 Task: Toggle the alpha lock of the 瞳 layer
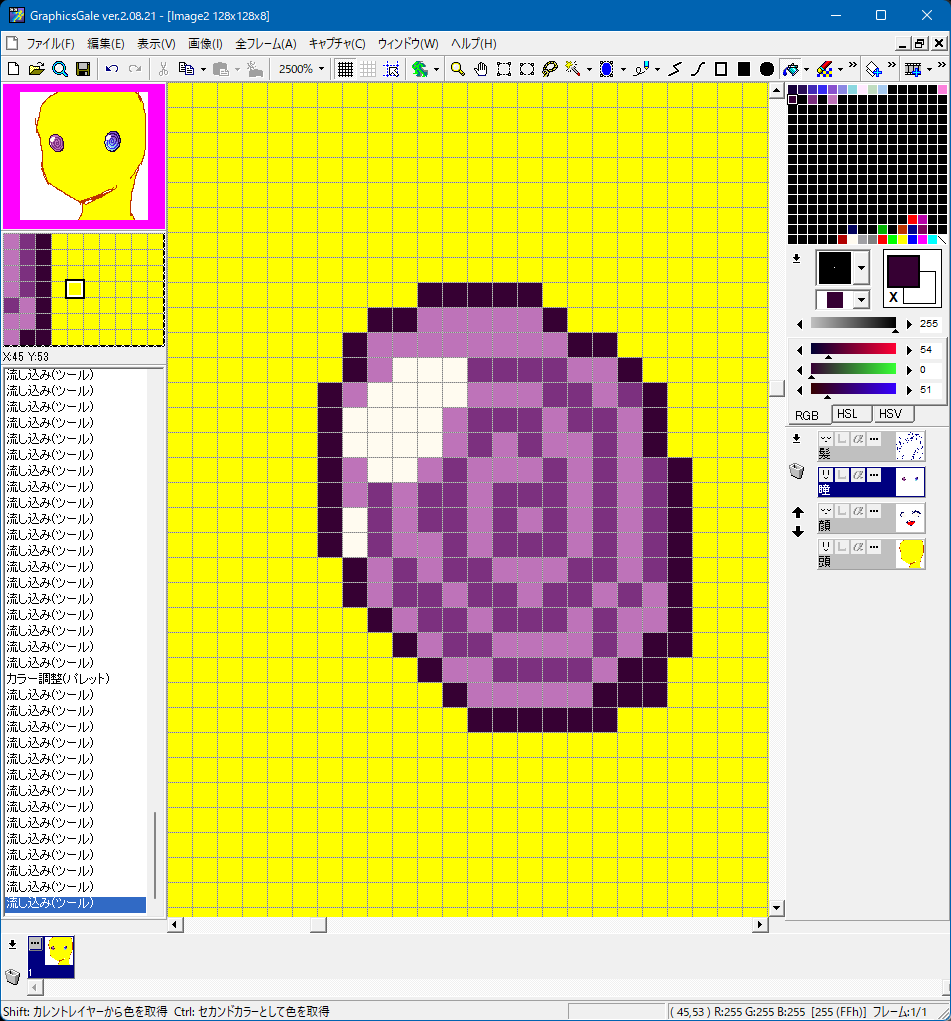click(858, 475)
